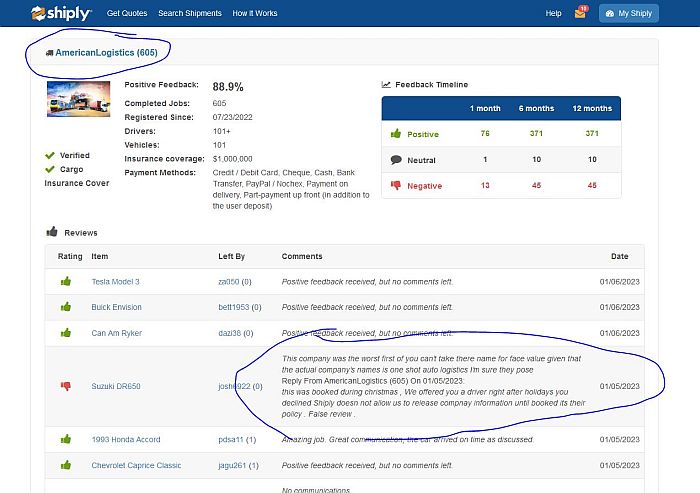Click the red thumbs-down icon beside Negative

click(x=396, y=185)
